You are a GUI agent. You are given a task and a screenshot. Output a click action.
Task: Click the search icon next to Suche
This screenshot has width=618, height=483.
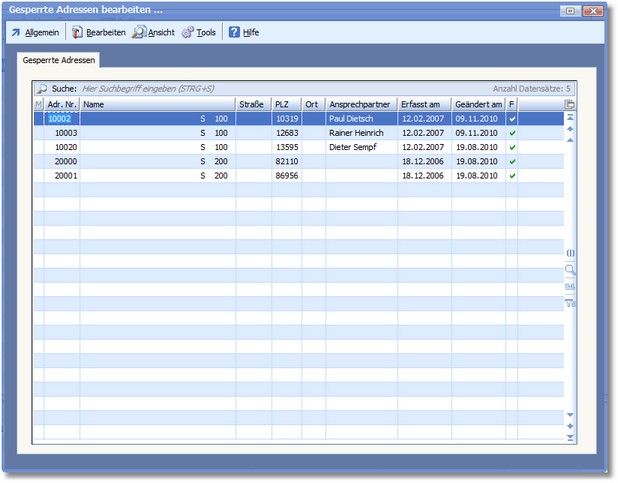click(x=41, y=89)
